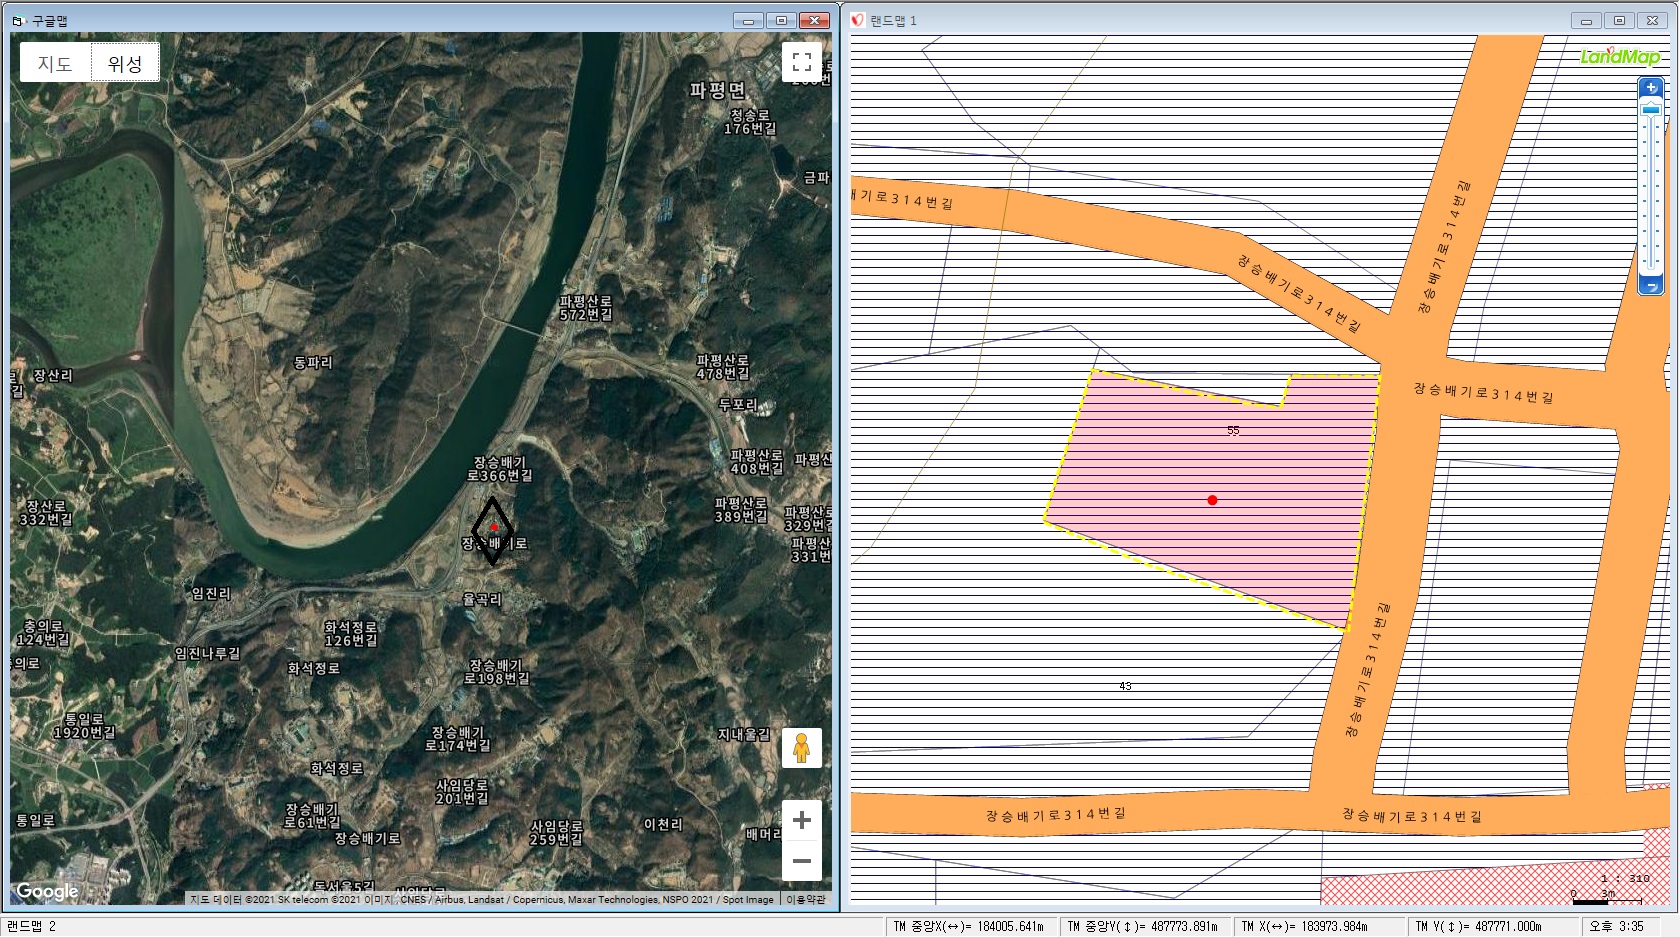1680x937 pixels.
Task: Close the 구글맵 window
Action: [x=816, y=20]
